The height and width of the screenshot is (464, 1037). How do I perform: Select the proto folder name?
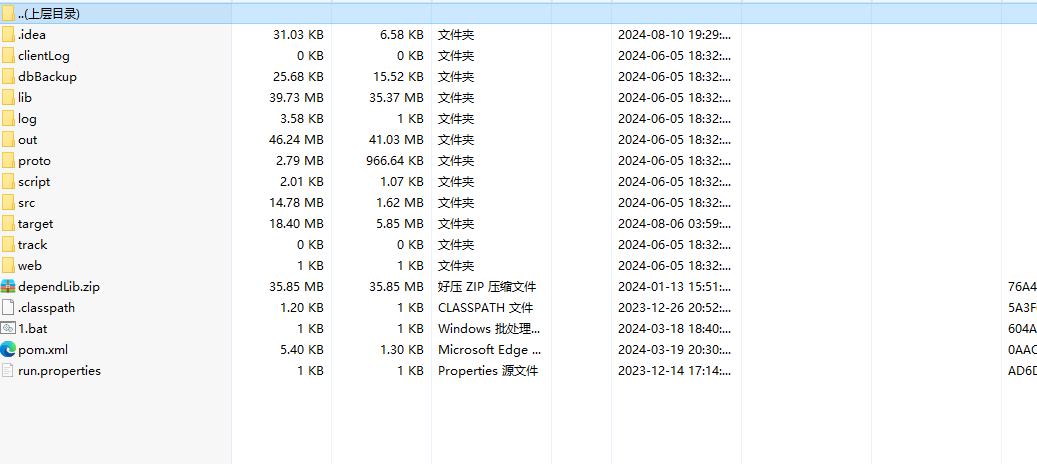(34, 161)
